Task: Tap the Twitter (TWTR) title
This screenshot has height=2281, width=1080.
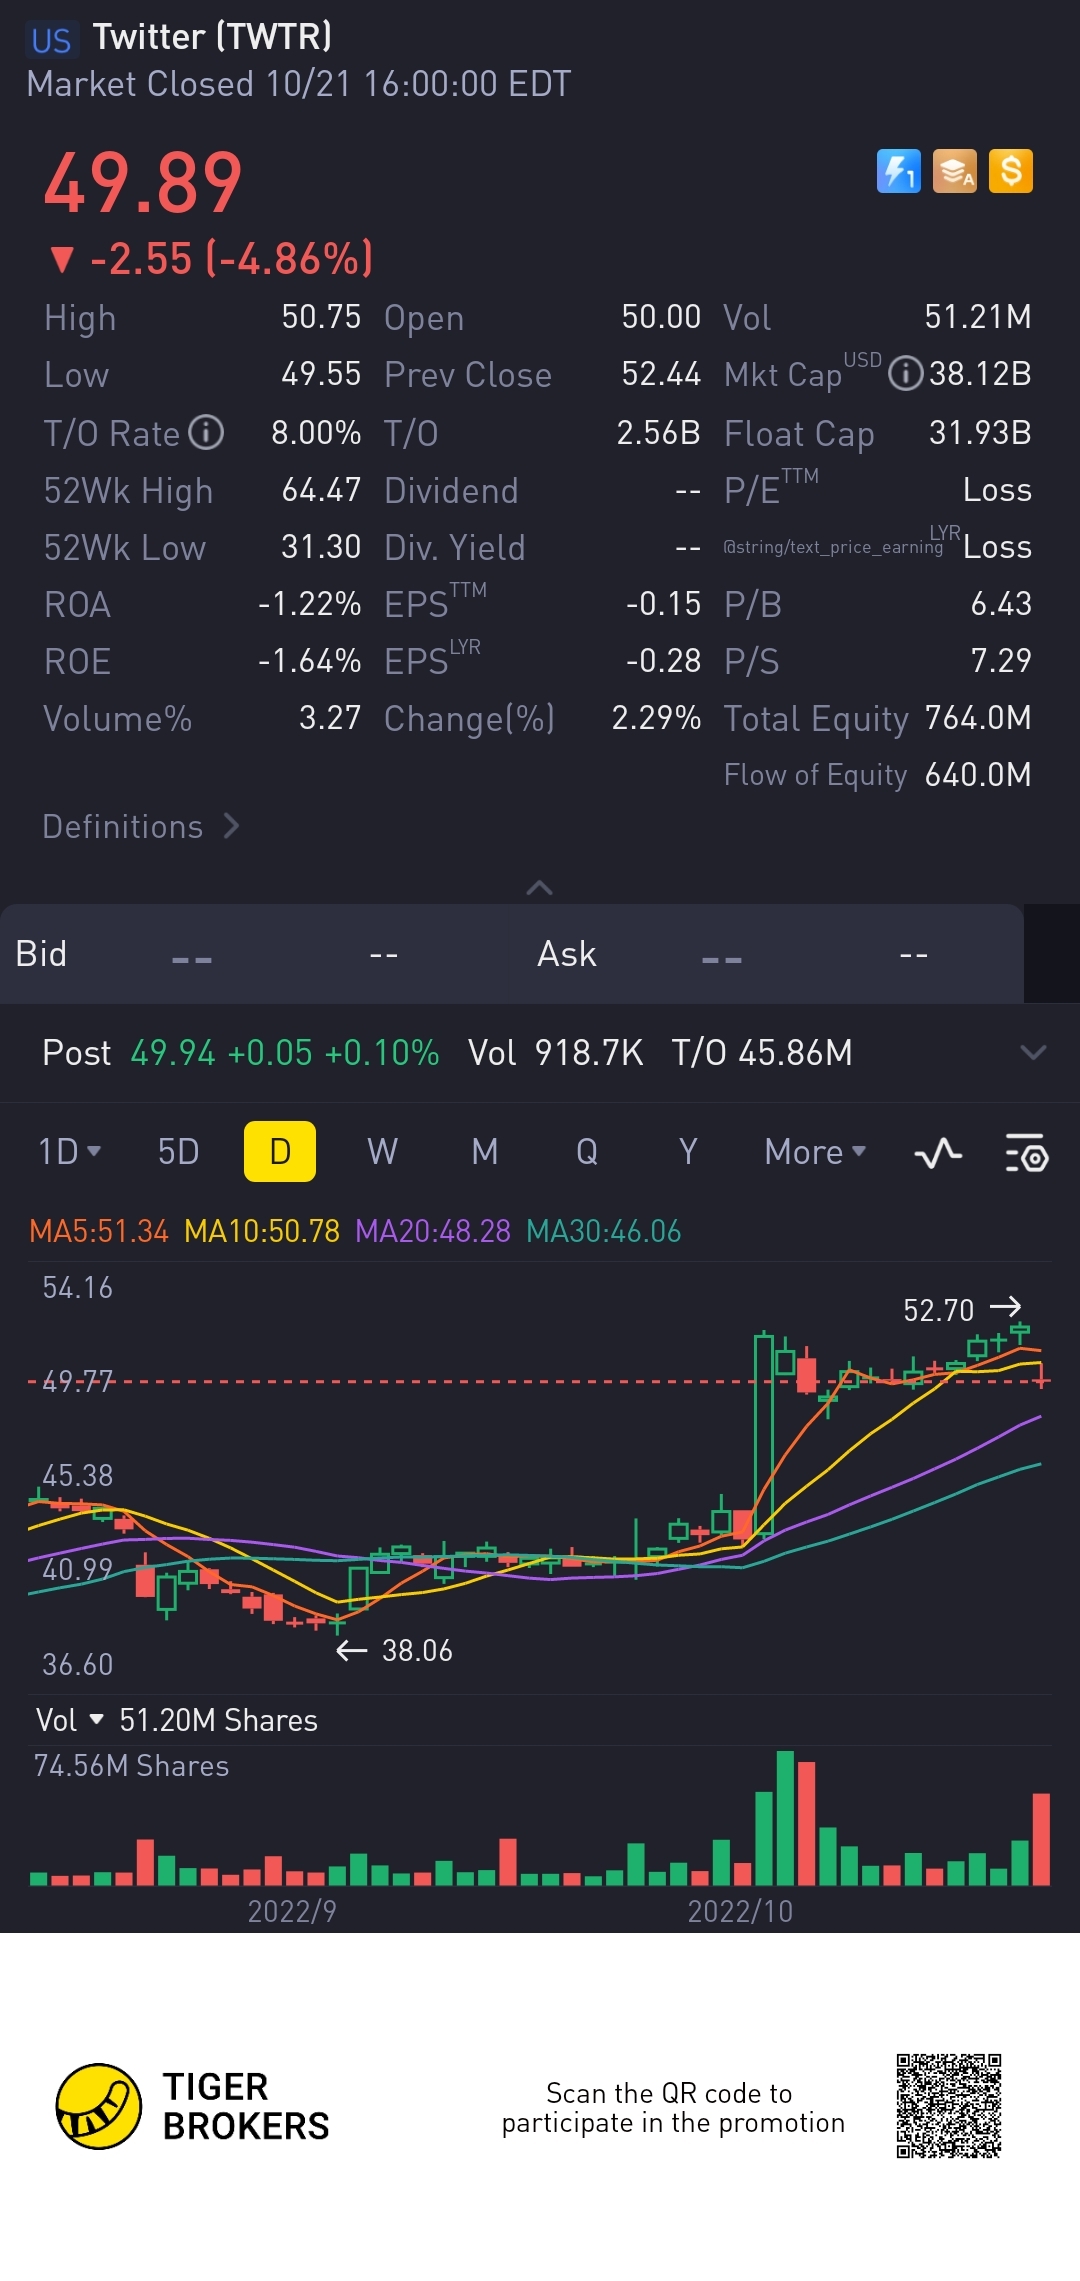Action: [212, 37]
